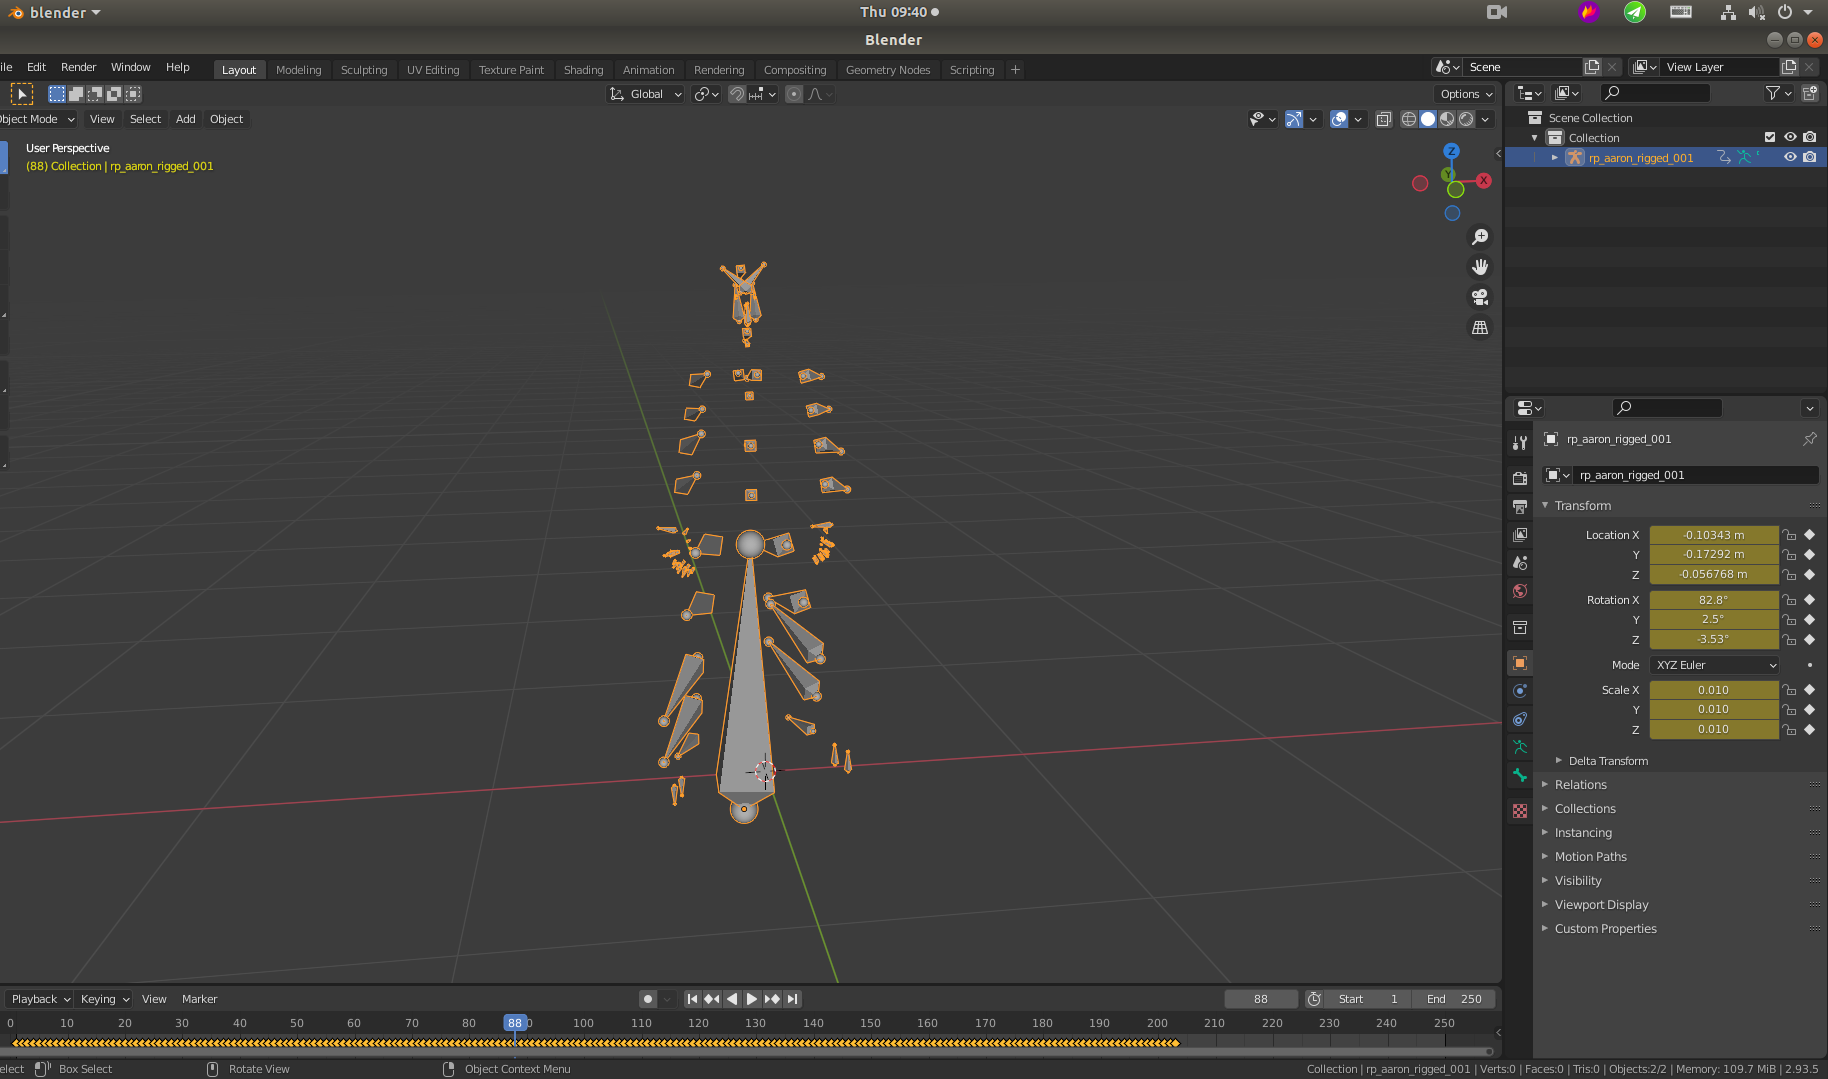Open the Output properties tab
This screenshot has width=1828, height=1079.
click(x=1520, y=506)
